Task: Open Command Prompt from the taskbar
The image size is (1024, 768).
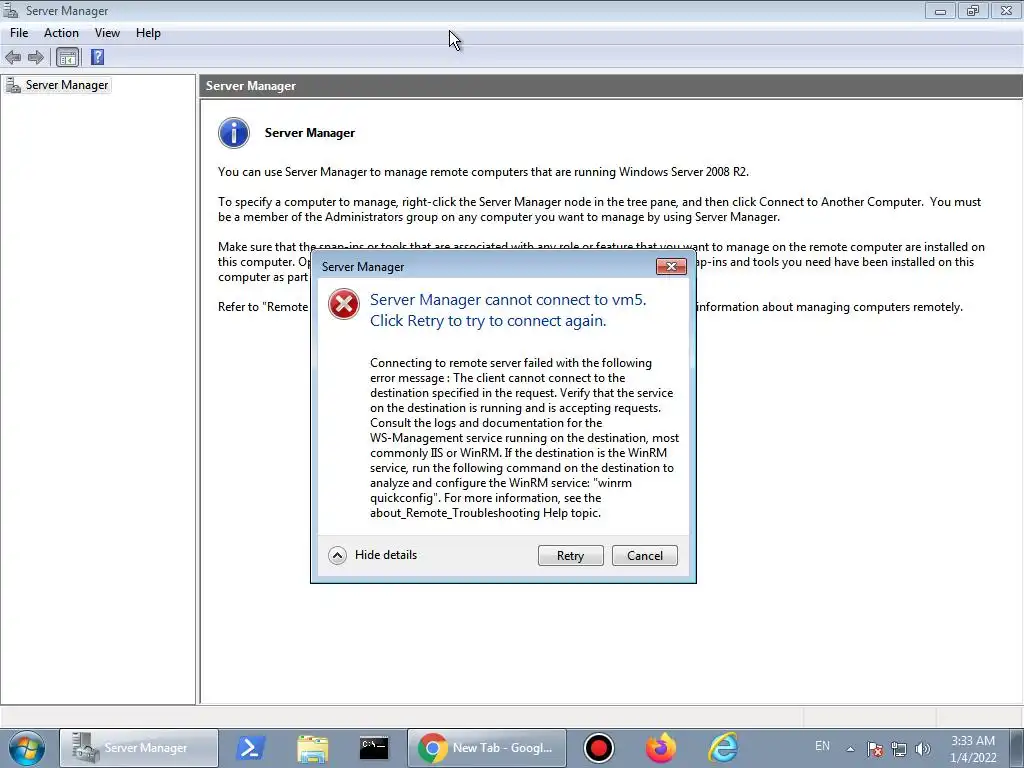Action: (x=374, y=748)
